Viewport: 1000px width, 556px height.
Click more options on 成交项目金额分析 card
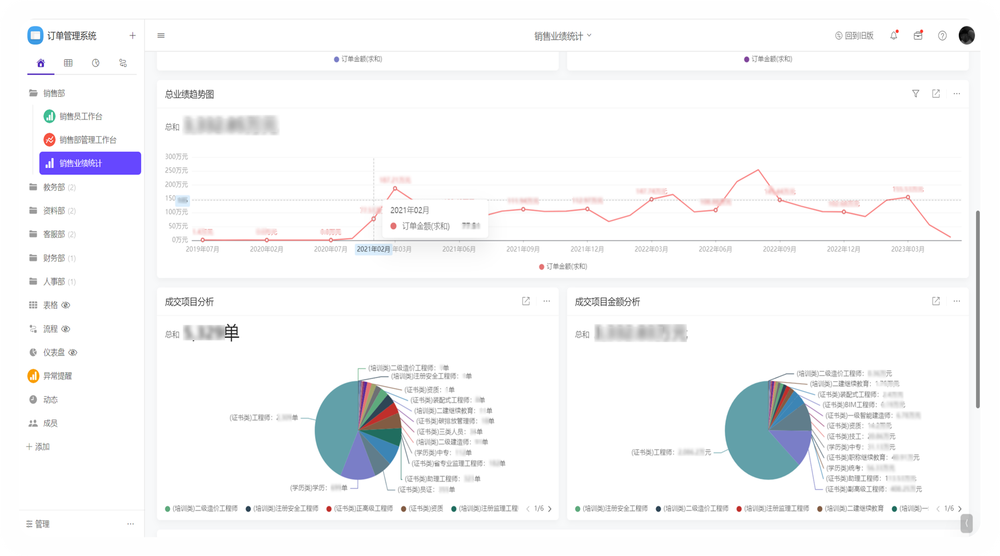956,301
